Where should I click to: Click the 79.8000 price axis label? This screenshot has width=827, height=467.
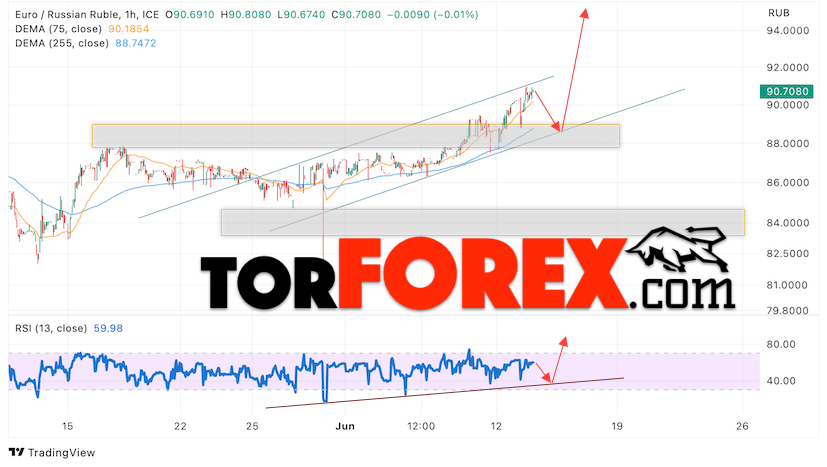(787, 310)
